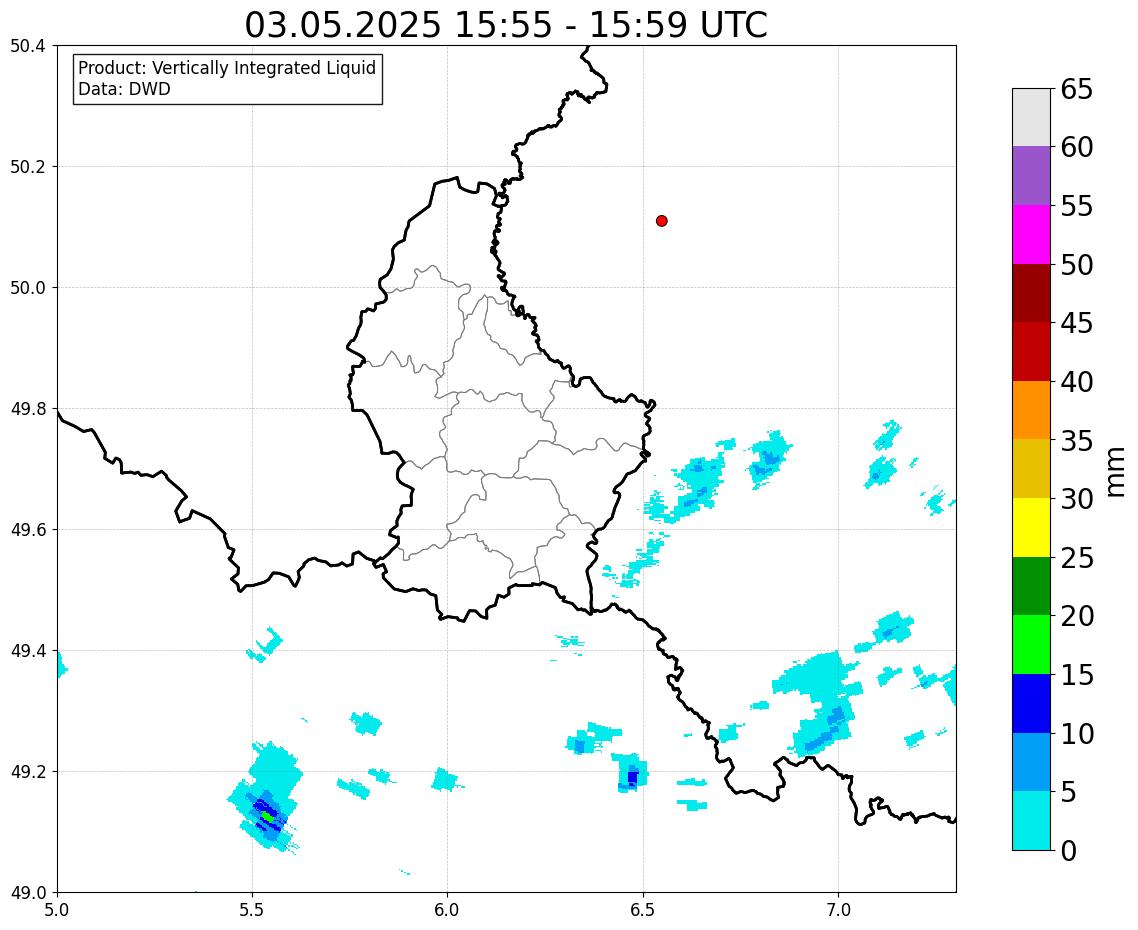The image size is (1138, 930).
Task: Select the dark green 20-25 colorbar segment
Action: pos(1031,586)
